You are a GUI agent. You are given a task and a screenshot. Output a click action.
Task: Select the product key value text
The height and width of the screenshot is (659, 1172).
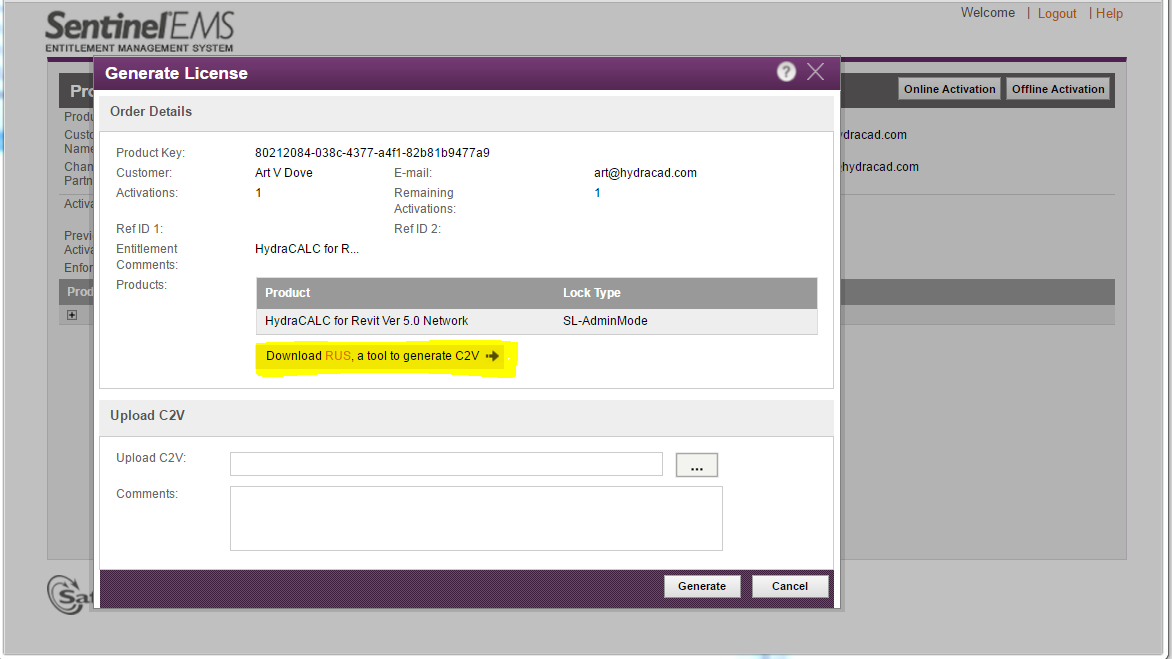pos(372,152)
